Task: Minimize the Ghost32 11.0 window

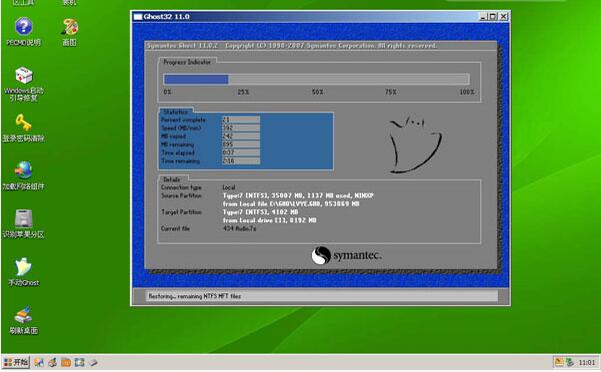Action: click(x=483, y=16)
